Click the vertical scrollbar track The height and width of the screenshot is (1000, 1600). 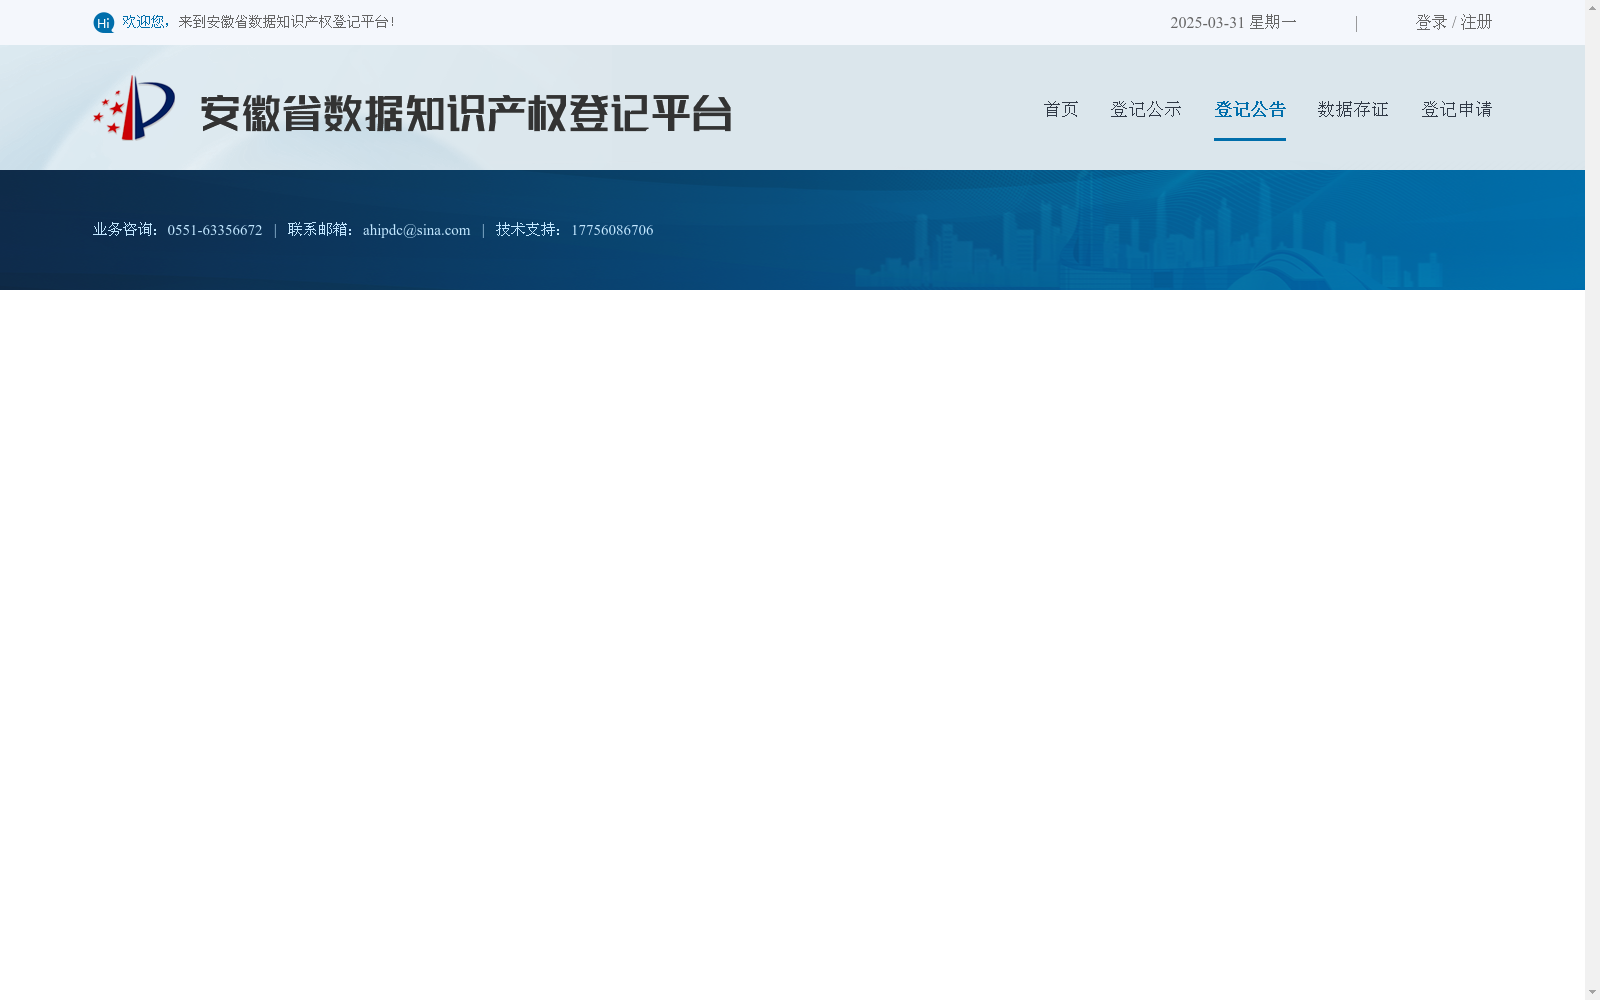click(1592, 500)
